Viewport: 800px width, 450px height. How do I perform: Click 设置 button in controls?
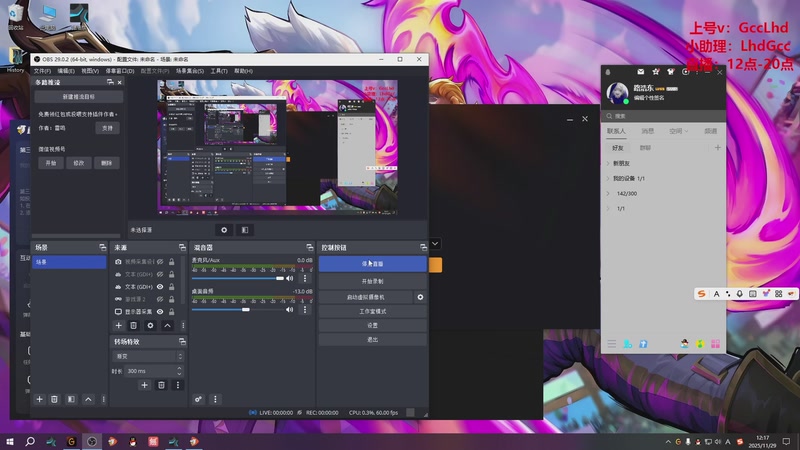tap(372, 325)
